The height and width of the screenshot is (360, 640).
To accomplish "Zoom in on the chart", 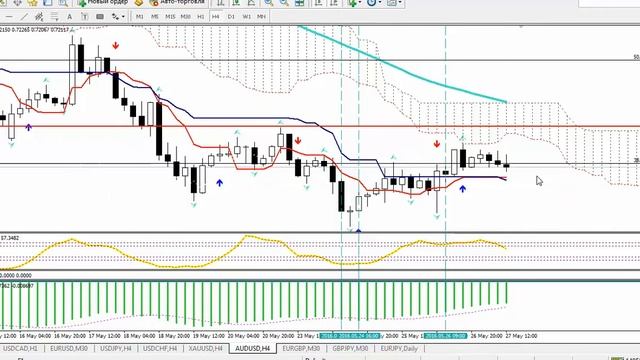I will point(269,2).
